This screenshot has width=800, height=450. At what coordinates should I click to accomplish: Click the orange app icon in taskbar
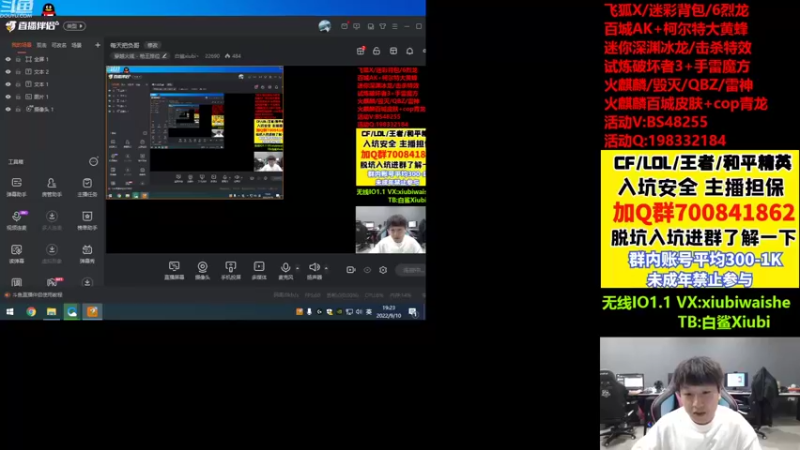tap(92, 312)
